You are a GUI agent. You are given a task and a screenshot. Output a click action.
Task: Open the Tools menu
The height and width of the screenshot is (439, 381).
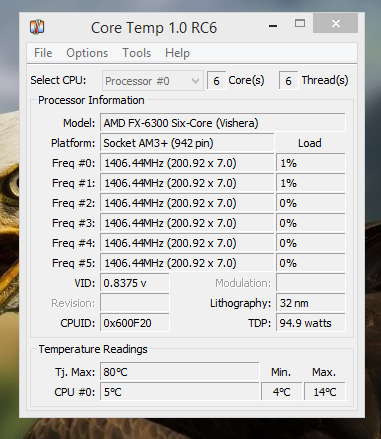pos(137,53)
